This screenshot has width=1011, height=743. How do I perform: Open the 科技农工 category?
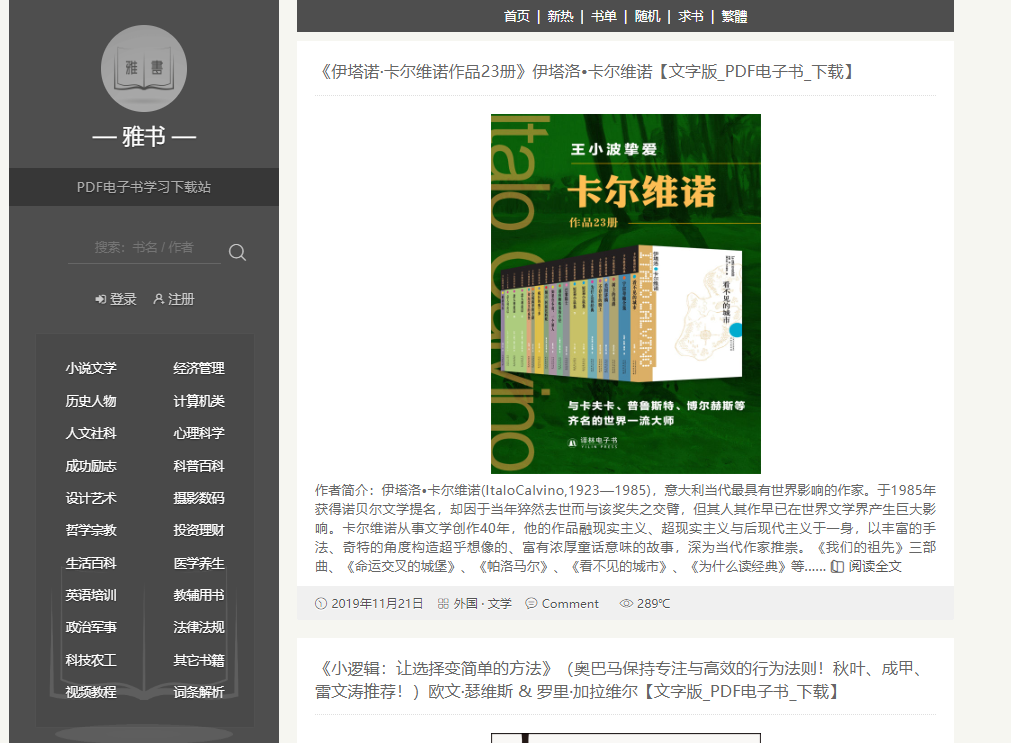[91, 660]
